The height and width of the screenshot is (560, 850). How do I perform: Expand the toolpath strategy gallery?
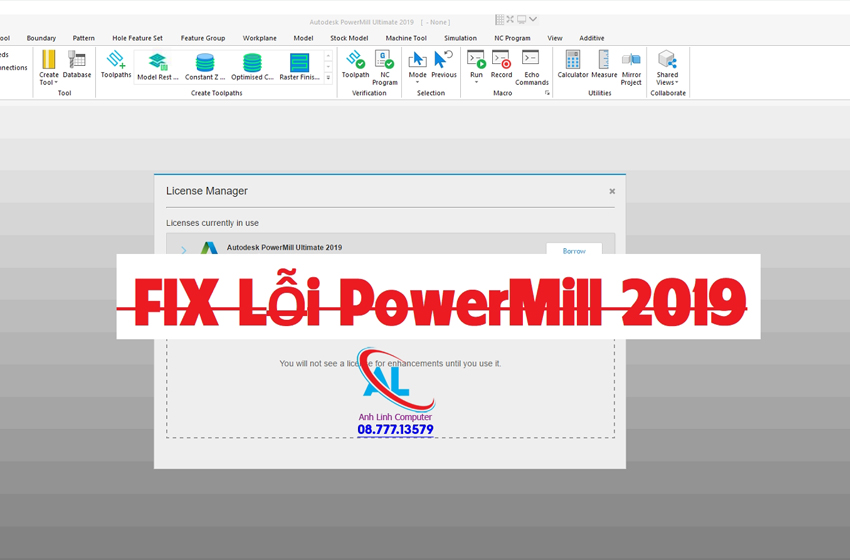click(x=328, y=78)
